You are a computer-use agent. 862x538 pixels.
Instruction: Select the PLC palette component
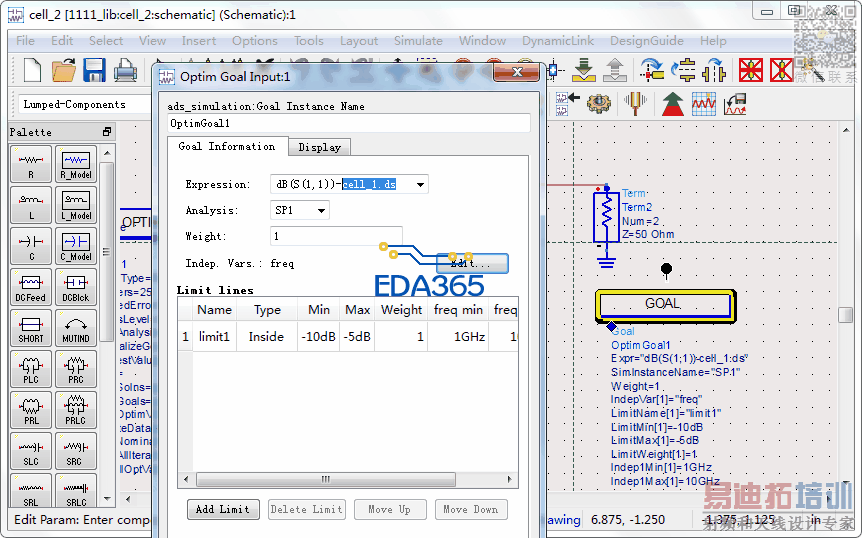tap(31, 369)
